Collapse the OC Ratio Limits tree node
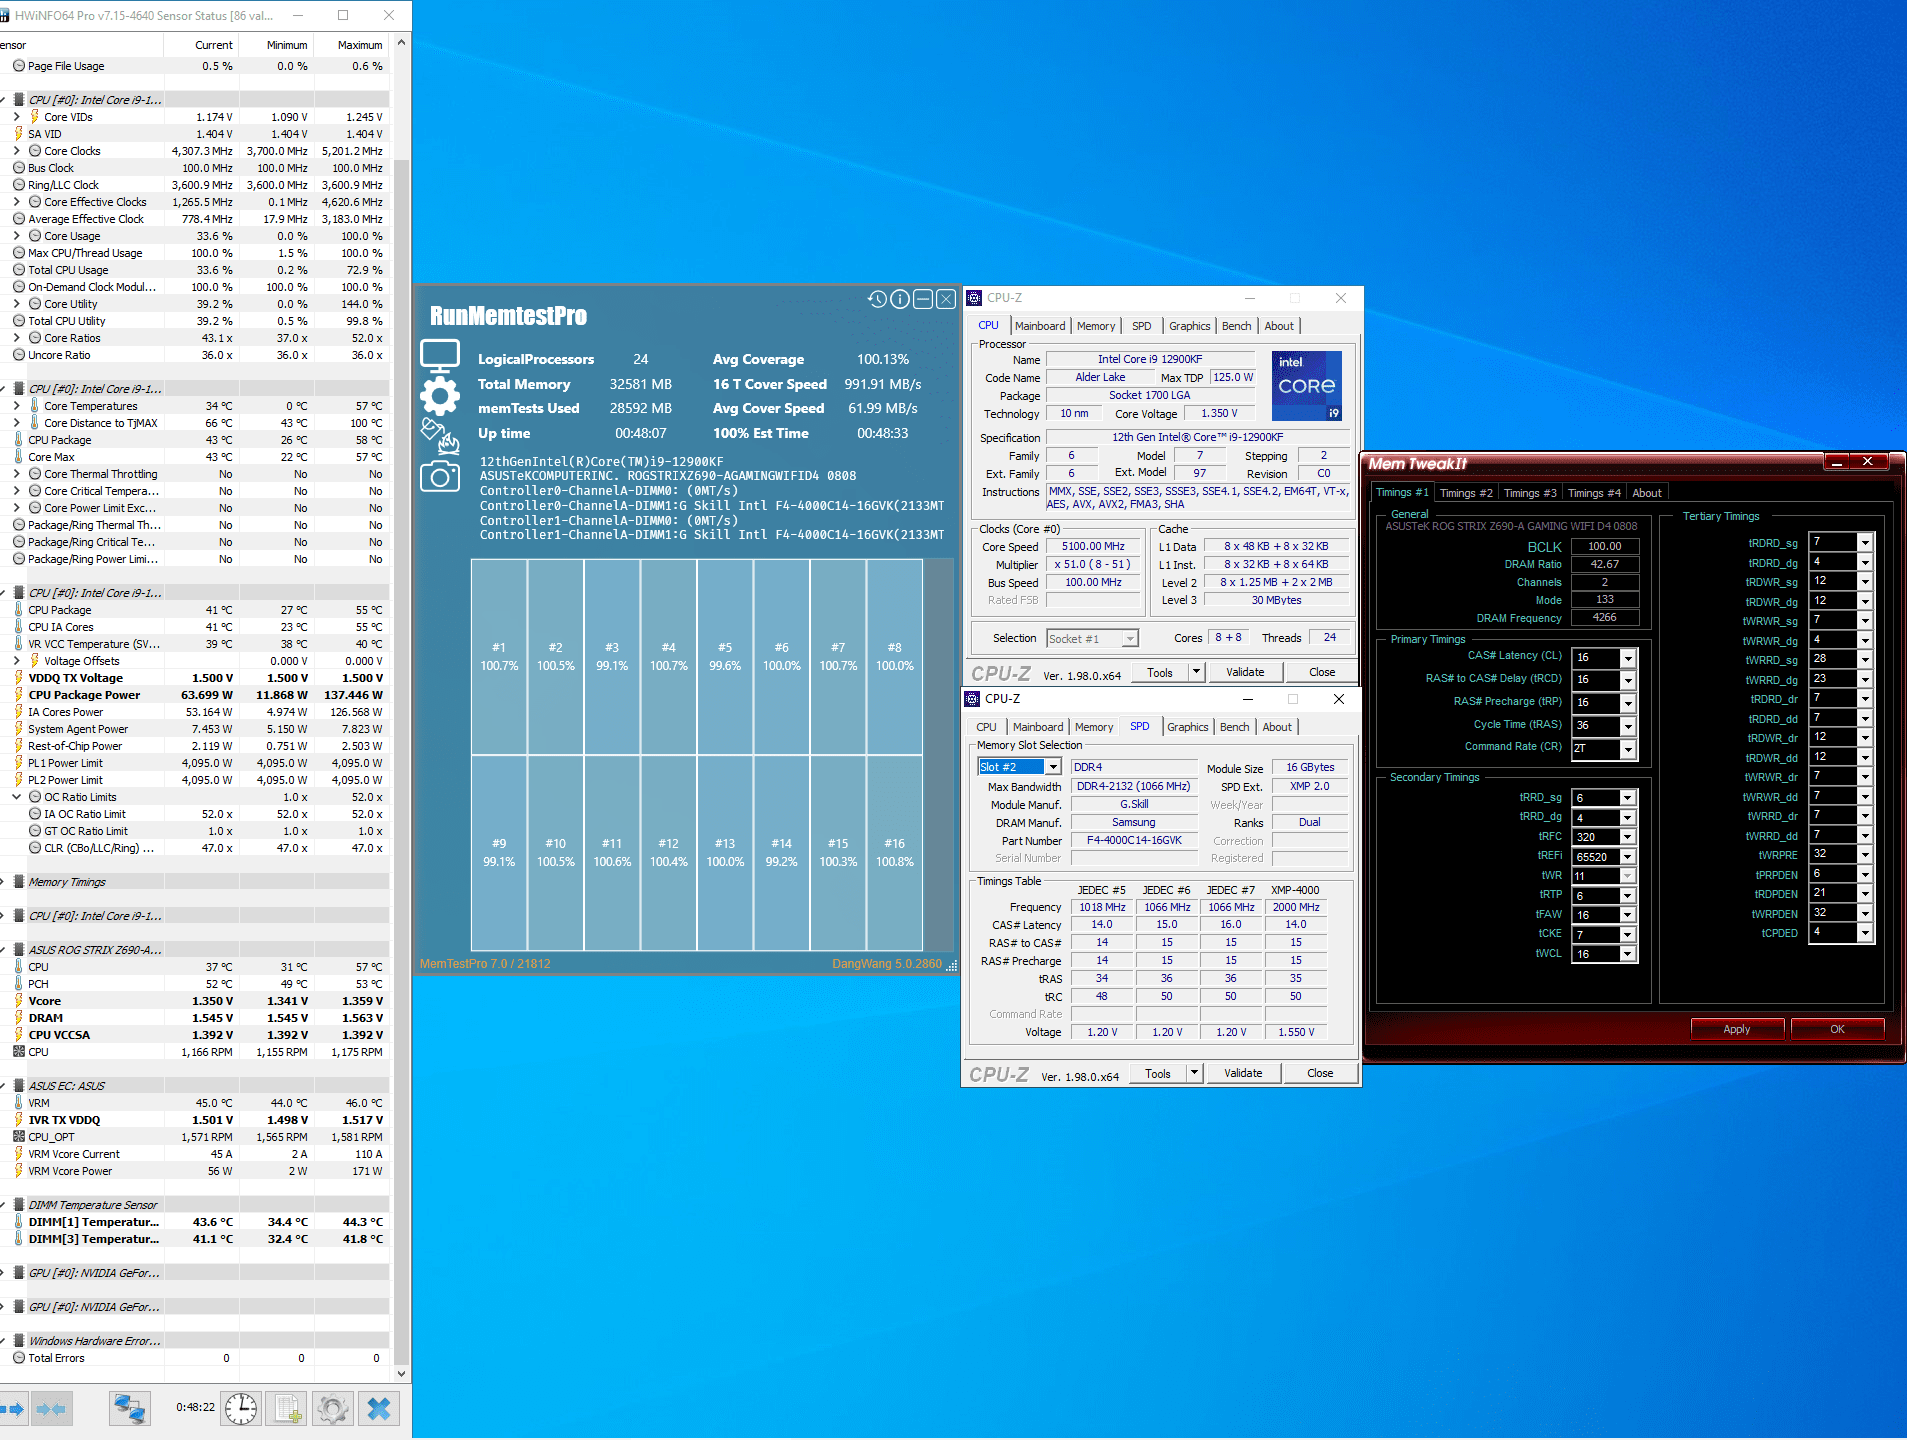This screenshot has width=1907, height=1440. click(x=16, y=797)
